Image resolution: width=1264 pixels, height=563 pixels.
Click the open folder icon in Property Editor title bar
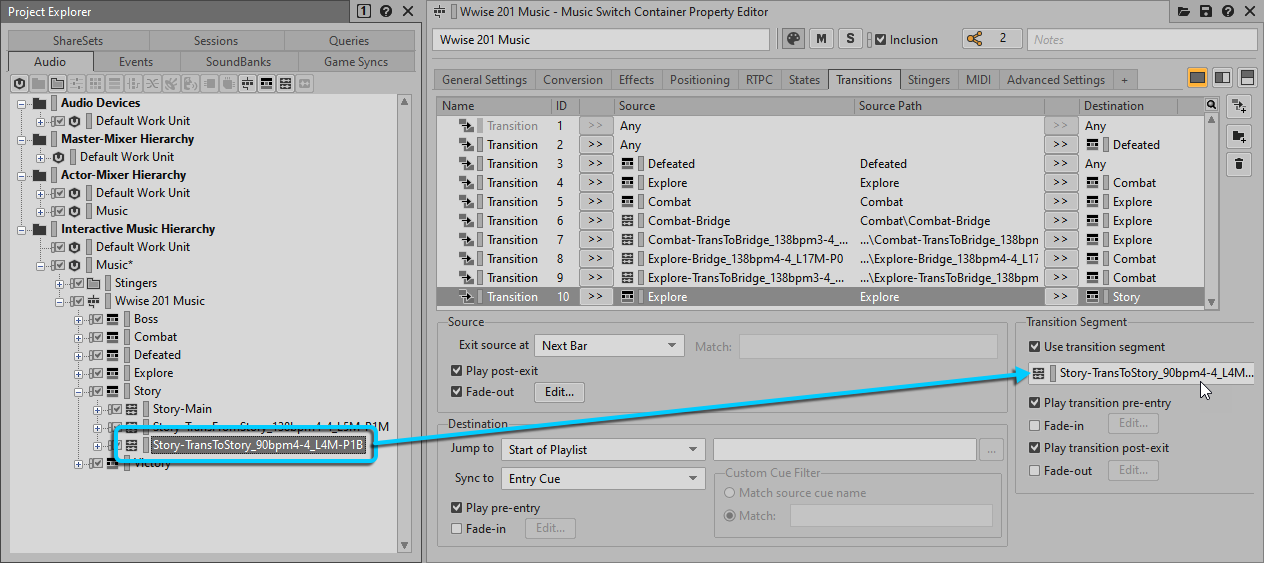click(1185, 11)
